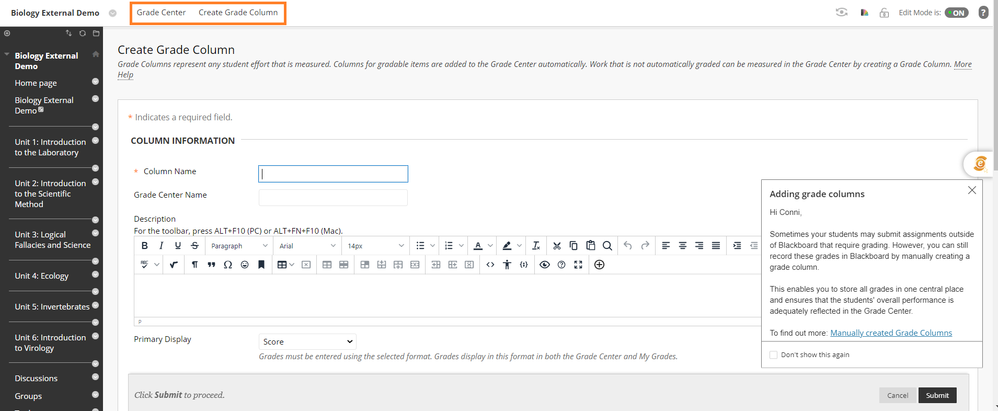Expand numbered list style options
Image resolution: width=998 pixels, height=411 pixels.
click(x=462, y=246)
